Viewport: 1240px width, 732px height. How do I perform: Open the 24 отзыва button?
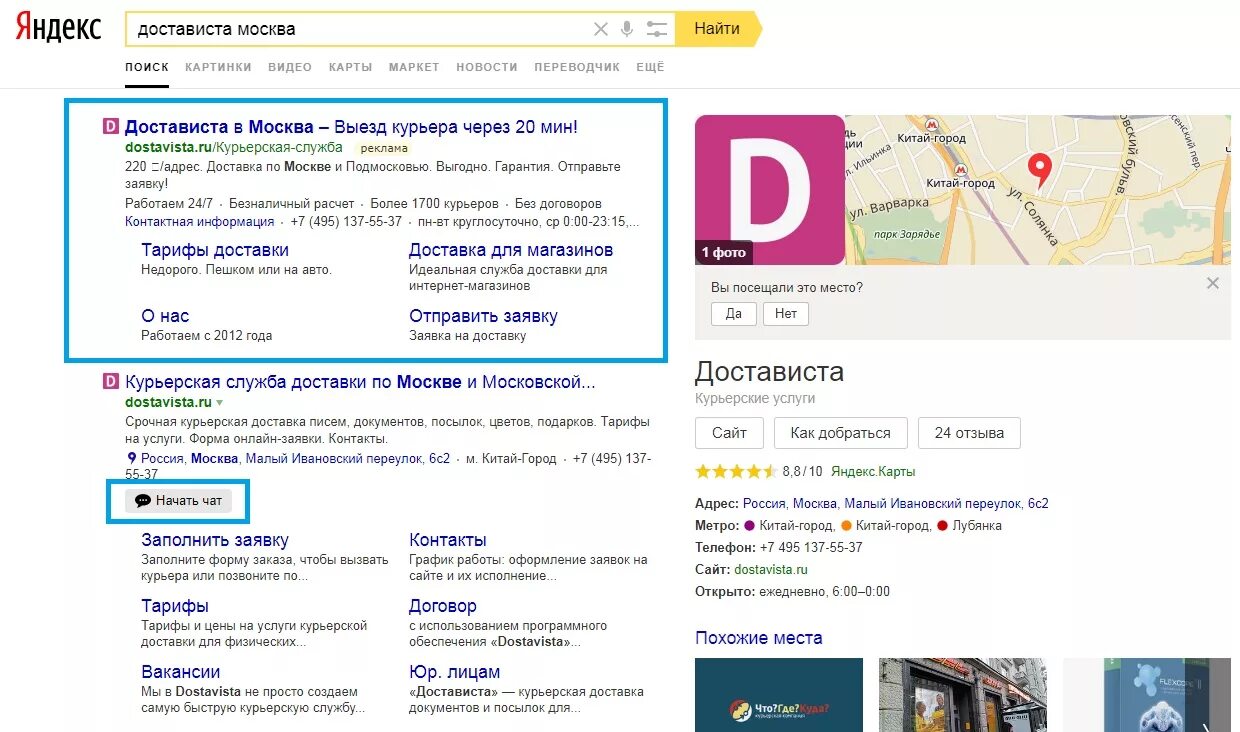click(x=969, y=433)
